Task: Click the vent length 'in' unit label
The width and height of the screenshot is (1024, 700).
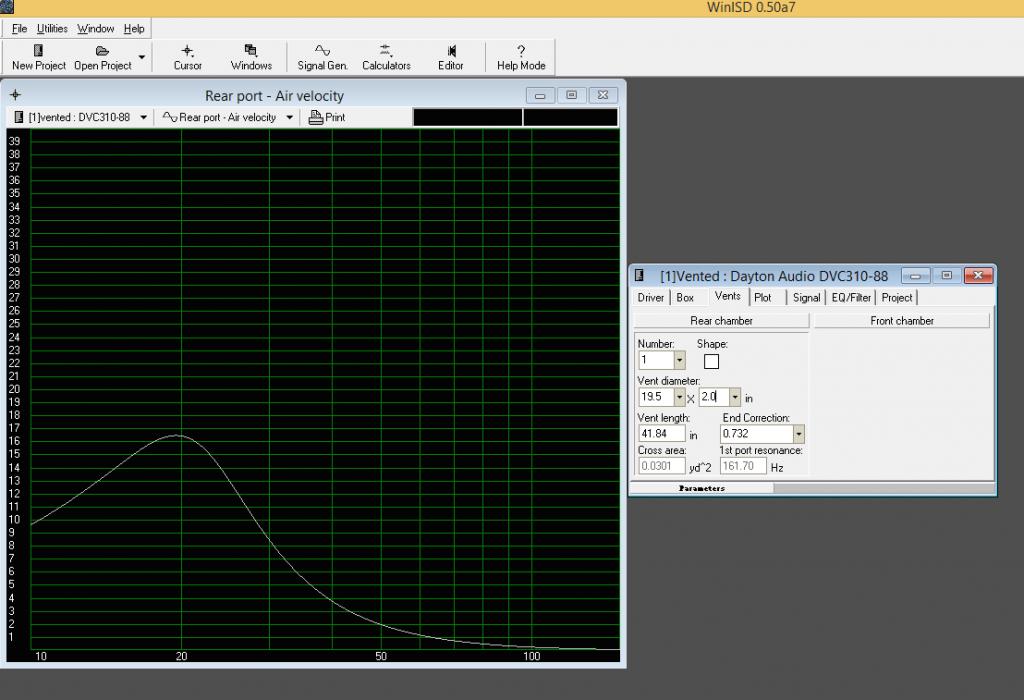Action: [x=694, y=435]
